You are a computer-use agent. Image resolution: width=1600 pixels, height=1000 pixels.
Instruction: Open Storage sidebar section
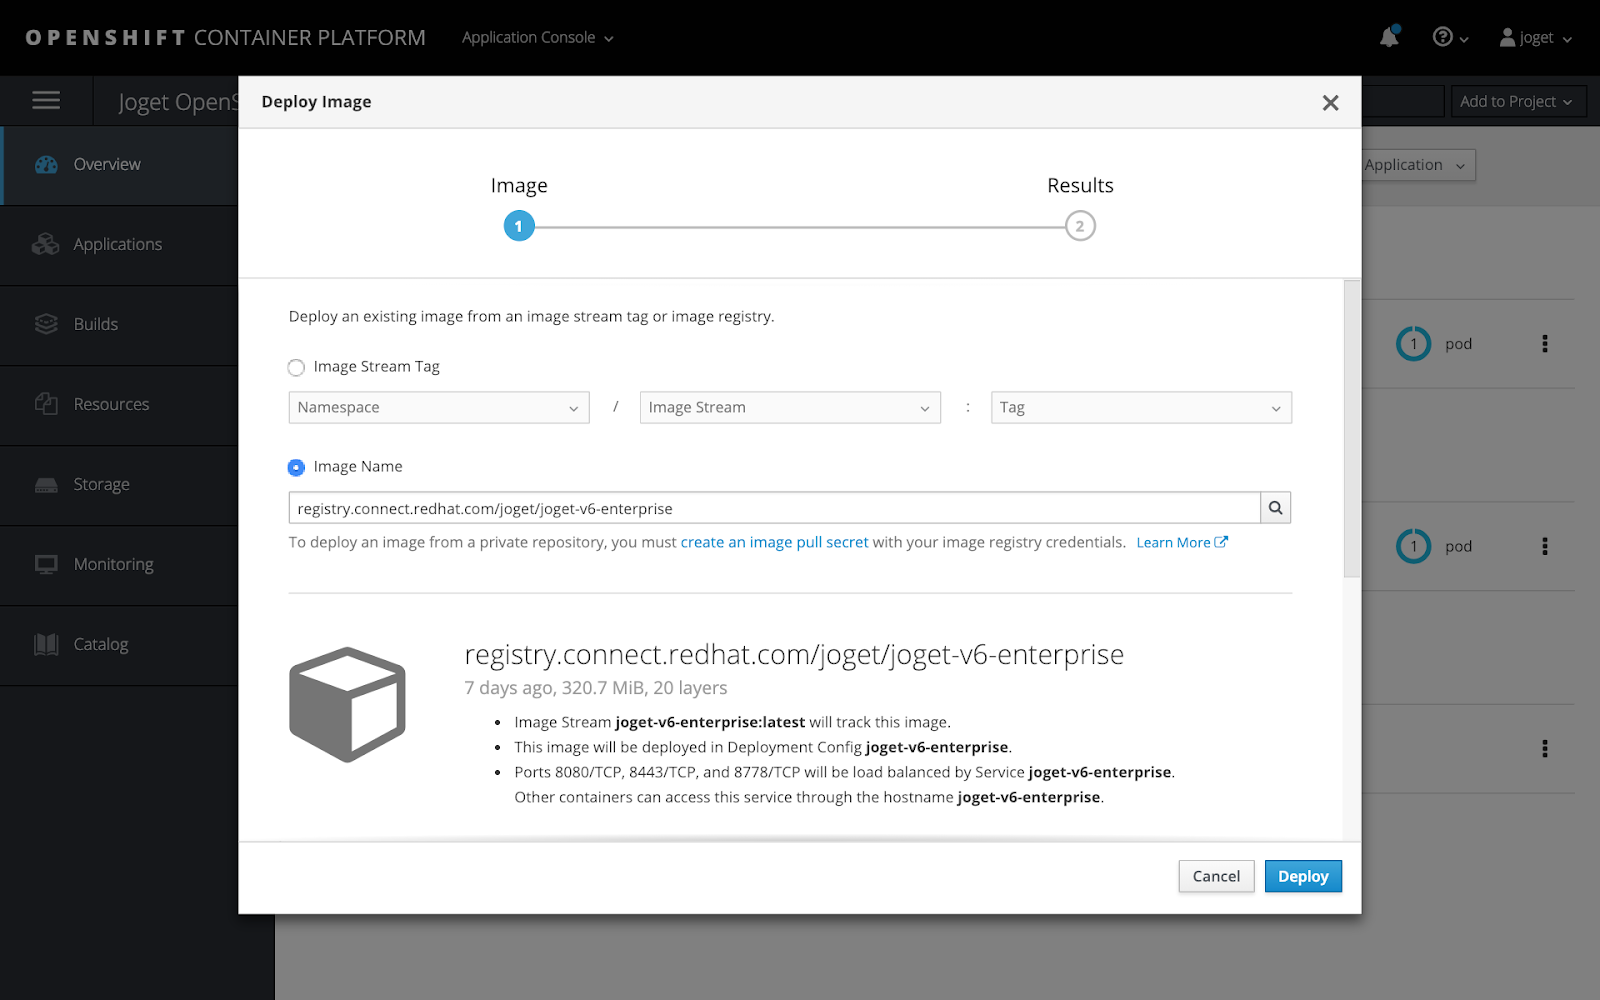(119, 485)
